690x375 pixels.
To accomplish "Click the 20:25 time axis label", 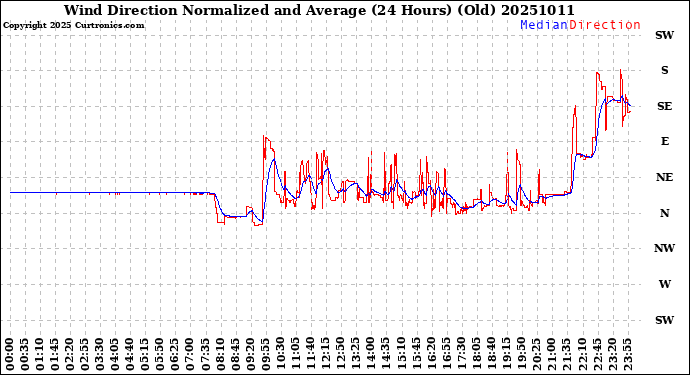I will point(536,354).
